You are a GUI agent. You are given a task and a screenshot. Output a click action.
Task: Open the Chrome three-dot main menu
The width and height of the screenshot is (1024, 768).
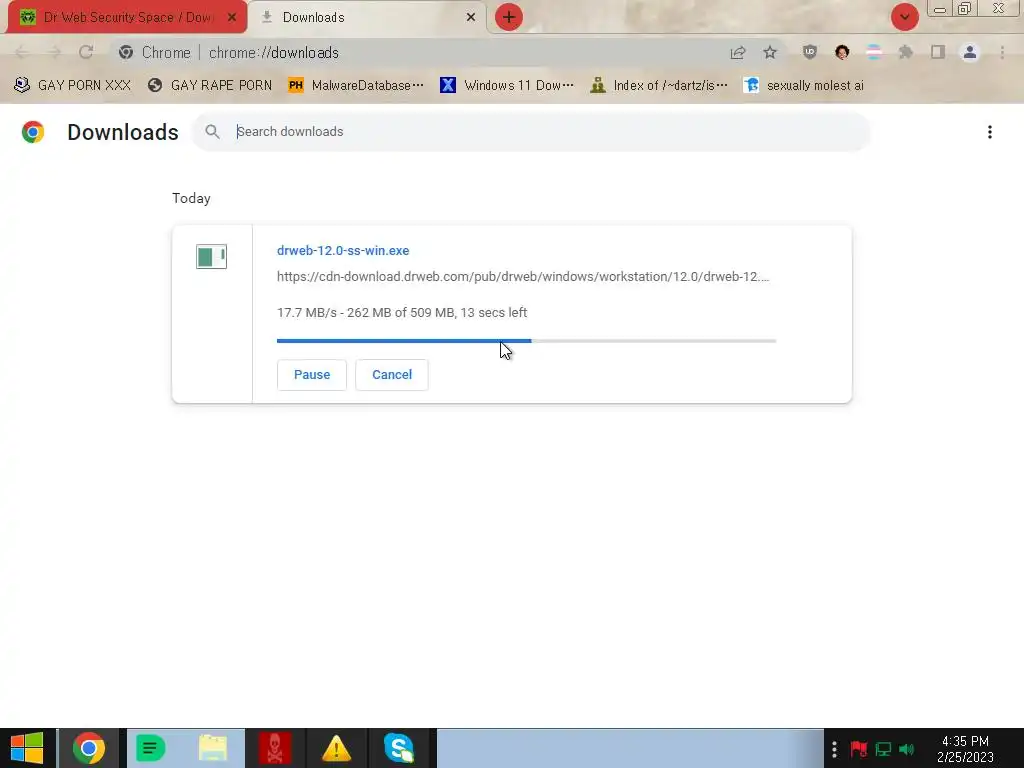coord(1002,52)
